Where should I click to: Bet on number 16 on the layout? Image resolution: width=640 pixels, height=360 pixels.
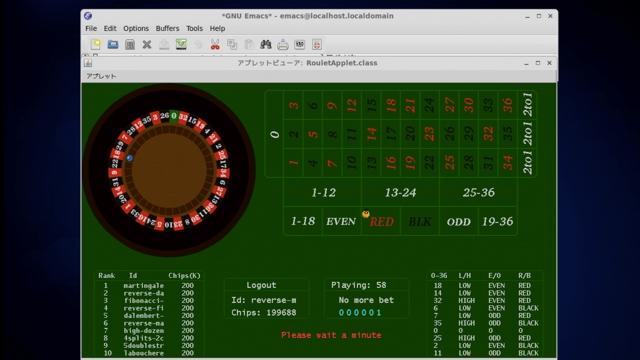click(x=391, y=162)
